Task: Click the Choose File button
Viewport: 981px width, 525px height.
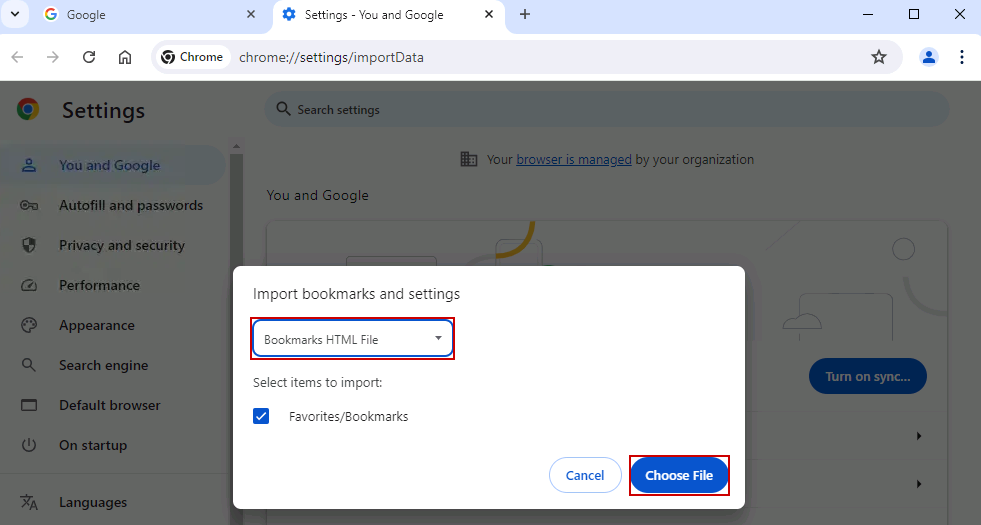Action: coord(679,475)
